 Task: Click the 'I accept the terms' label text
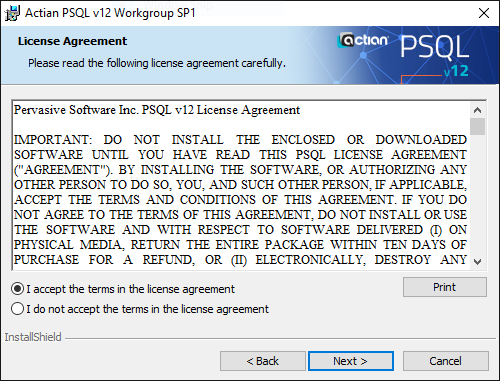pos(131,289)
